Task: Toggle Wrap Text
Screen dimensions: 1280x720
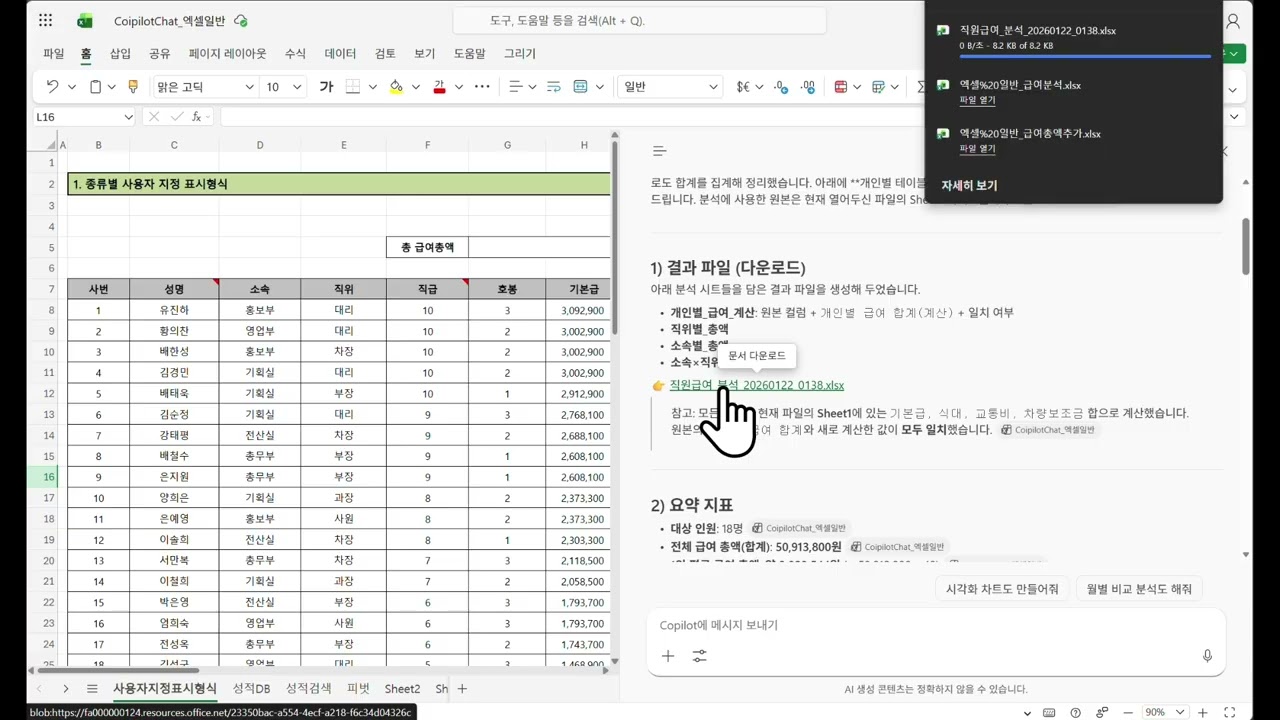Action: click(553, 87)
